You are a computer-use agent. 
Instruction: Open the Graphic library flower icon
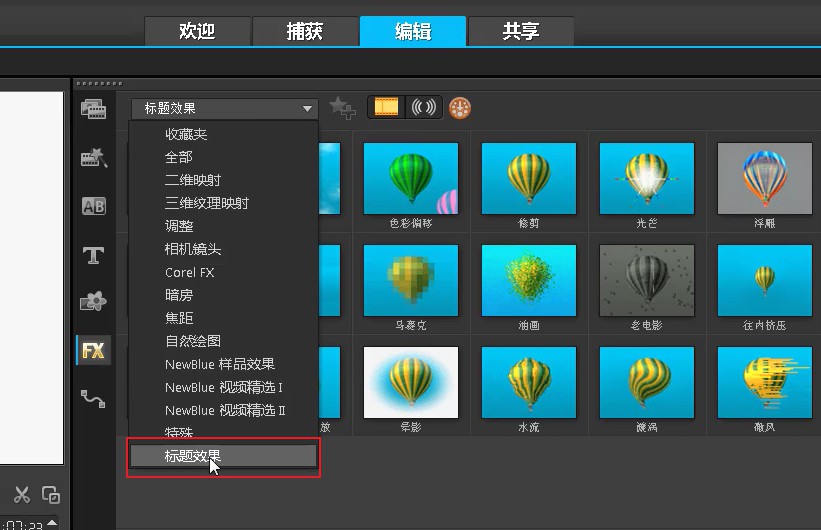point(93,302)
